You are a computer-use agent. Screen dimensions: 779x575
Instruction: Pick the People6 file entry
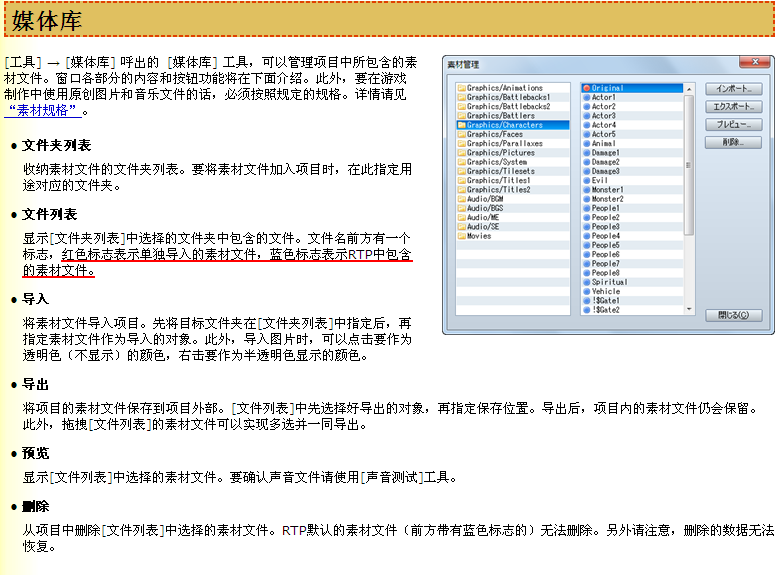(x=632, y=254)
